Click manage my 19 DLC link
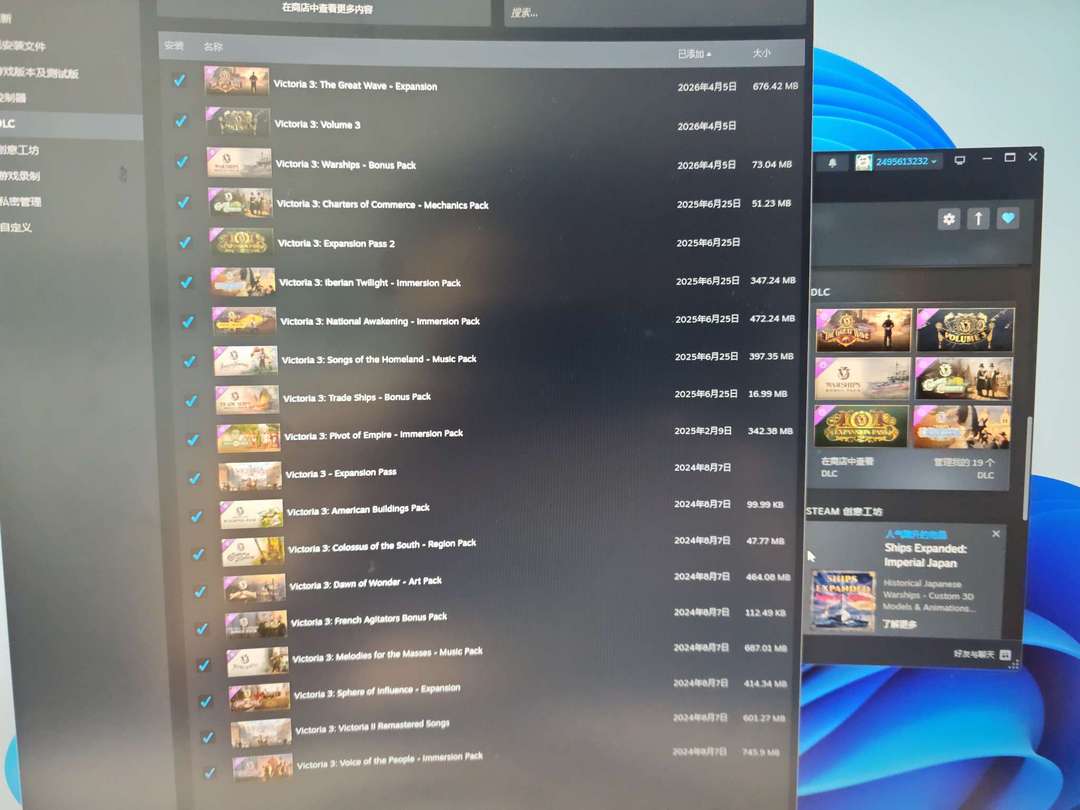 [964, 468]
